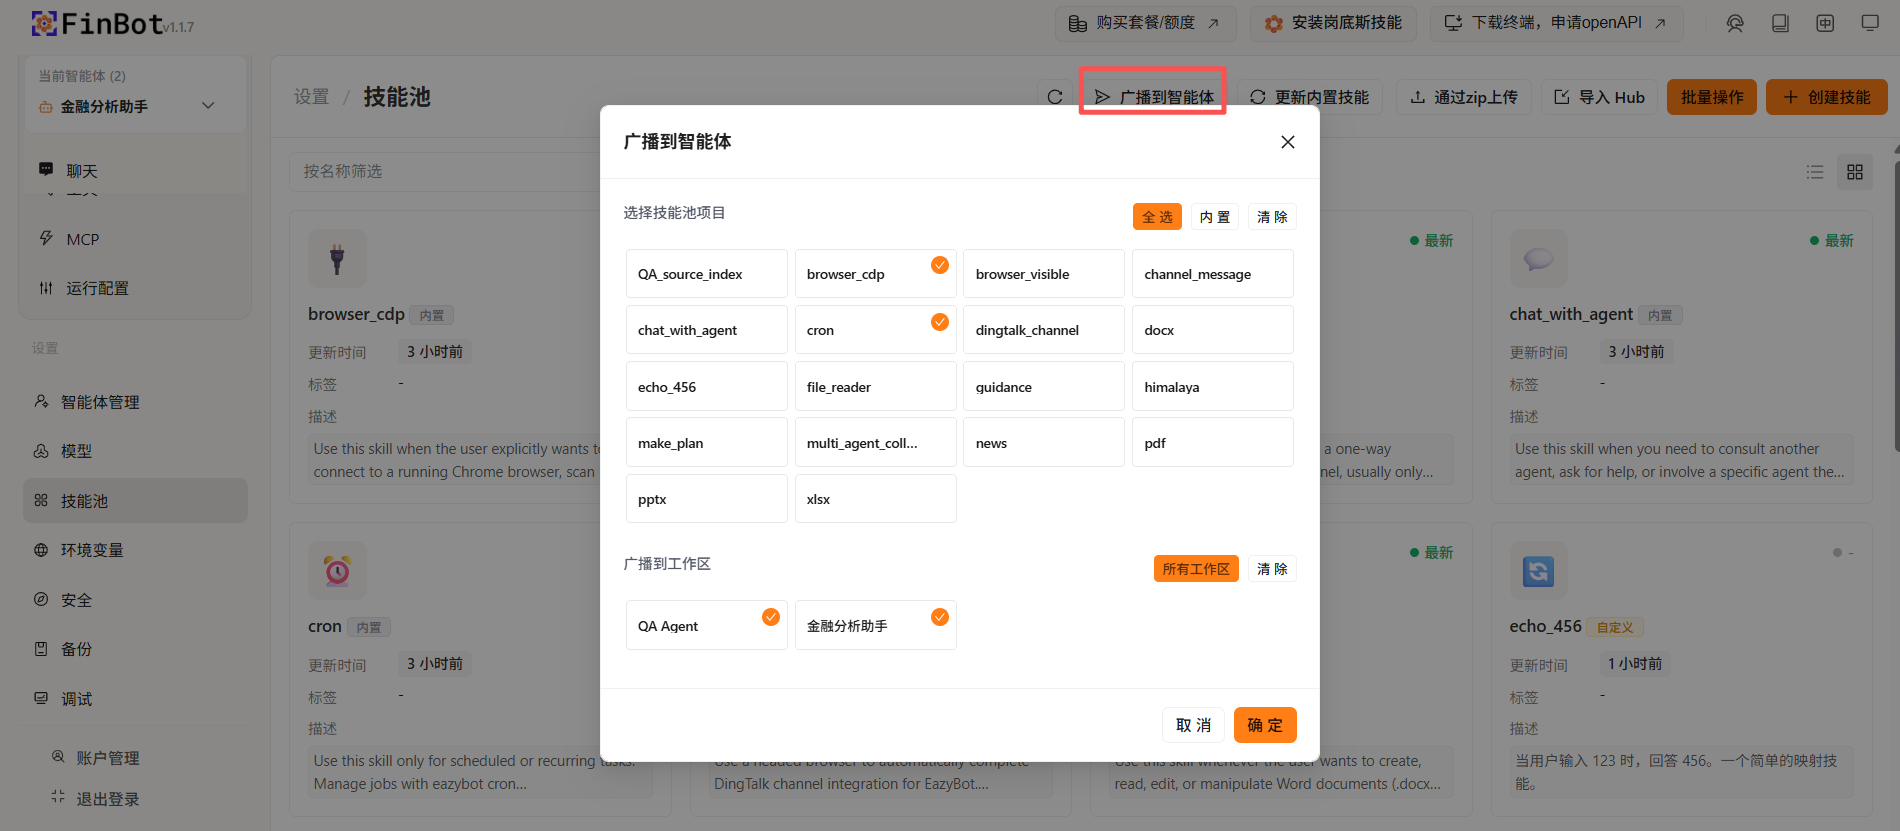Confirm broadcast with 确定 button
The height and width of the screenshot is (831, 1900).
pos(1265,725)
